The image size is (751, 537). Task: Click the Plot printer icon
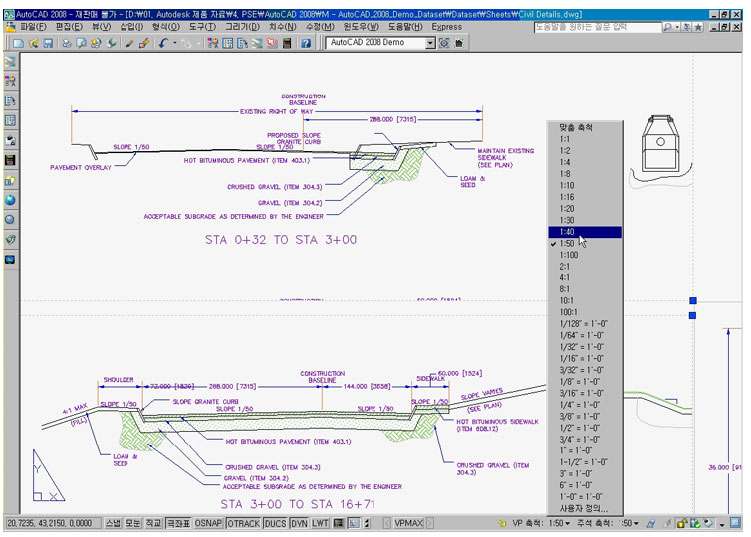pyautogui.click(x=67, y=44)
